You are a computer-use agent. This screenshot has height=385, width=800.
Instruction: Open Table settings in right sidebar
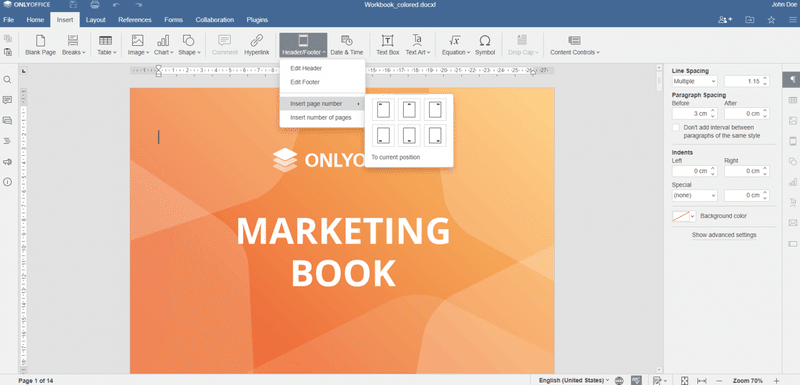pyautogui.click(x=792, y=100)
